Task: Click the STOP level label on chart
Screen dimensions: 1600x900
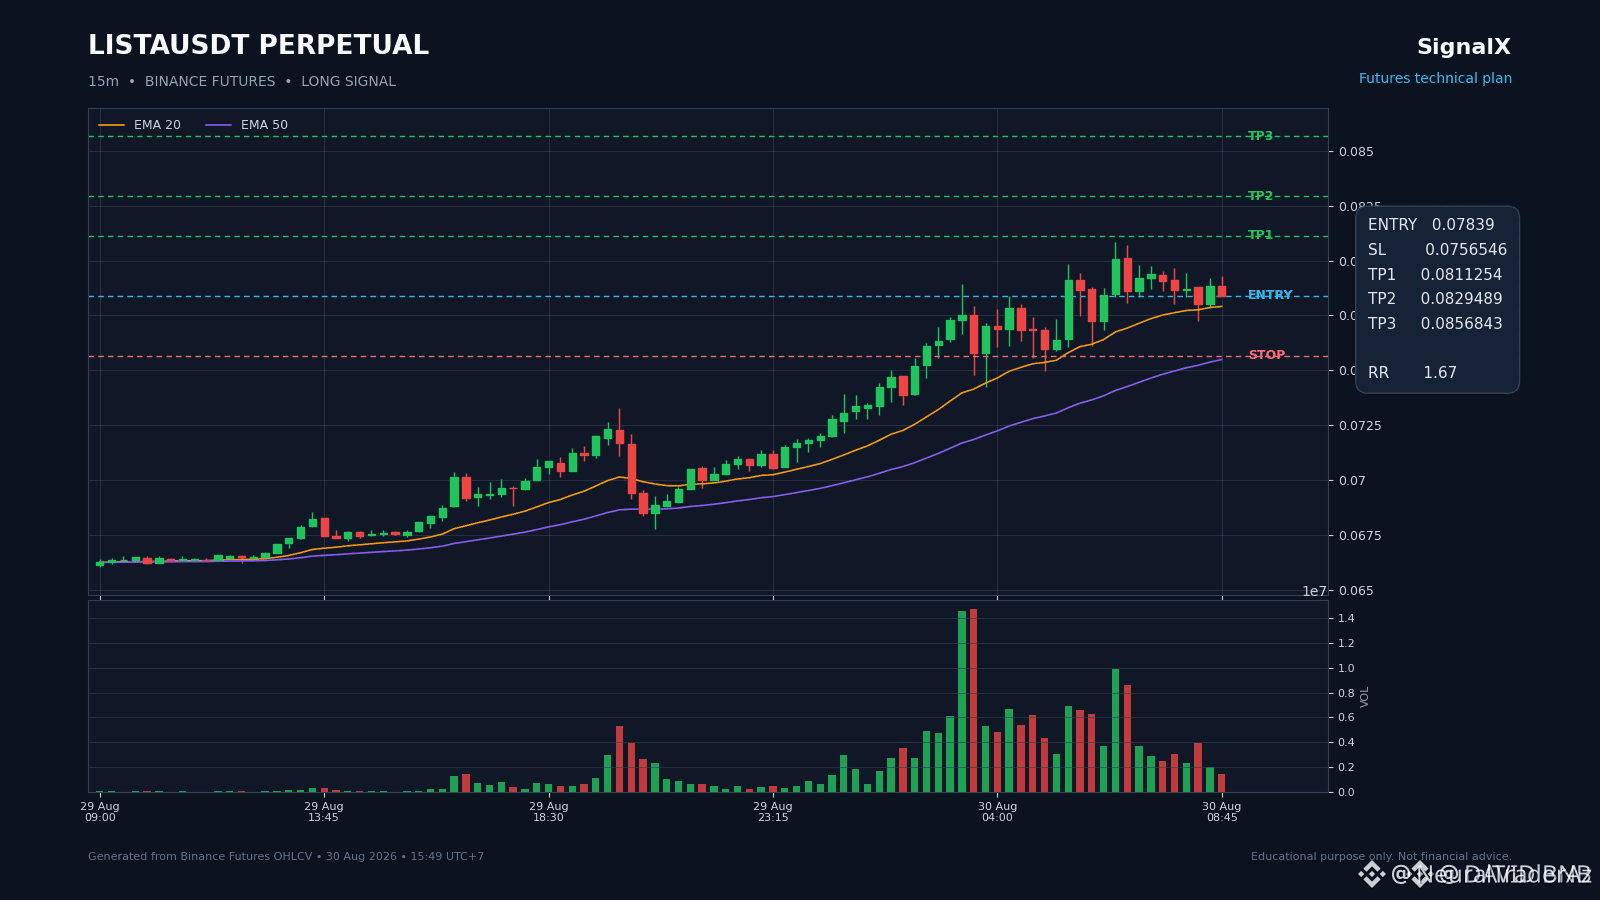Action: click(1267, 355)
